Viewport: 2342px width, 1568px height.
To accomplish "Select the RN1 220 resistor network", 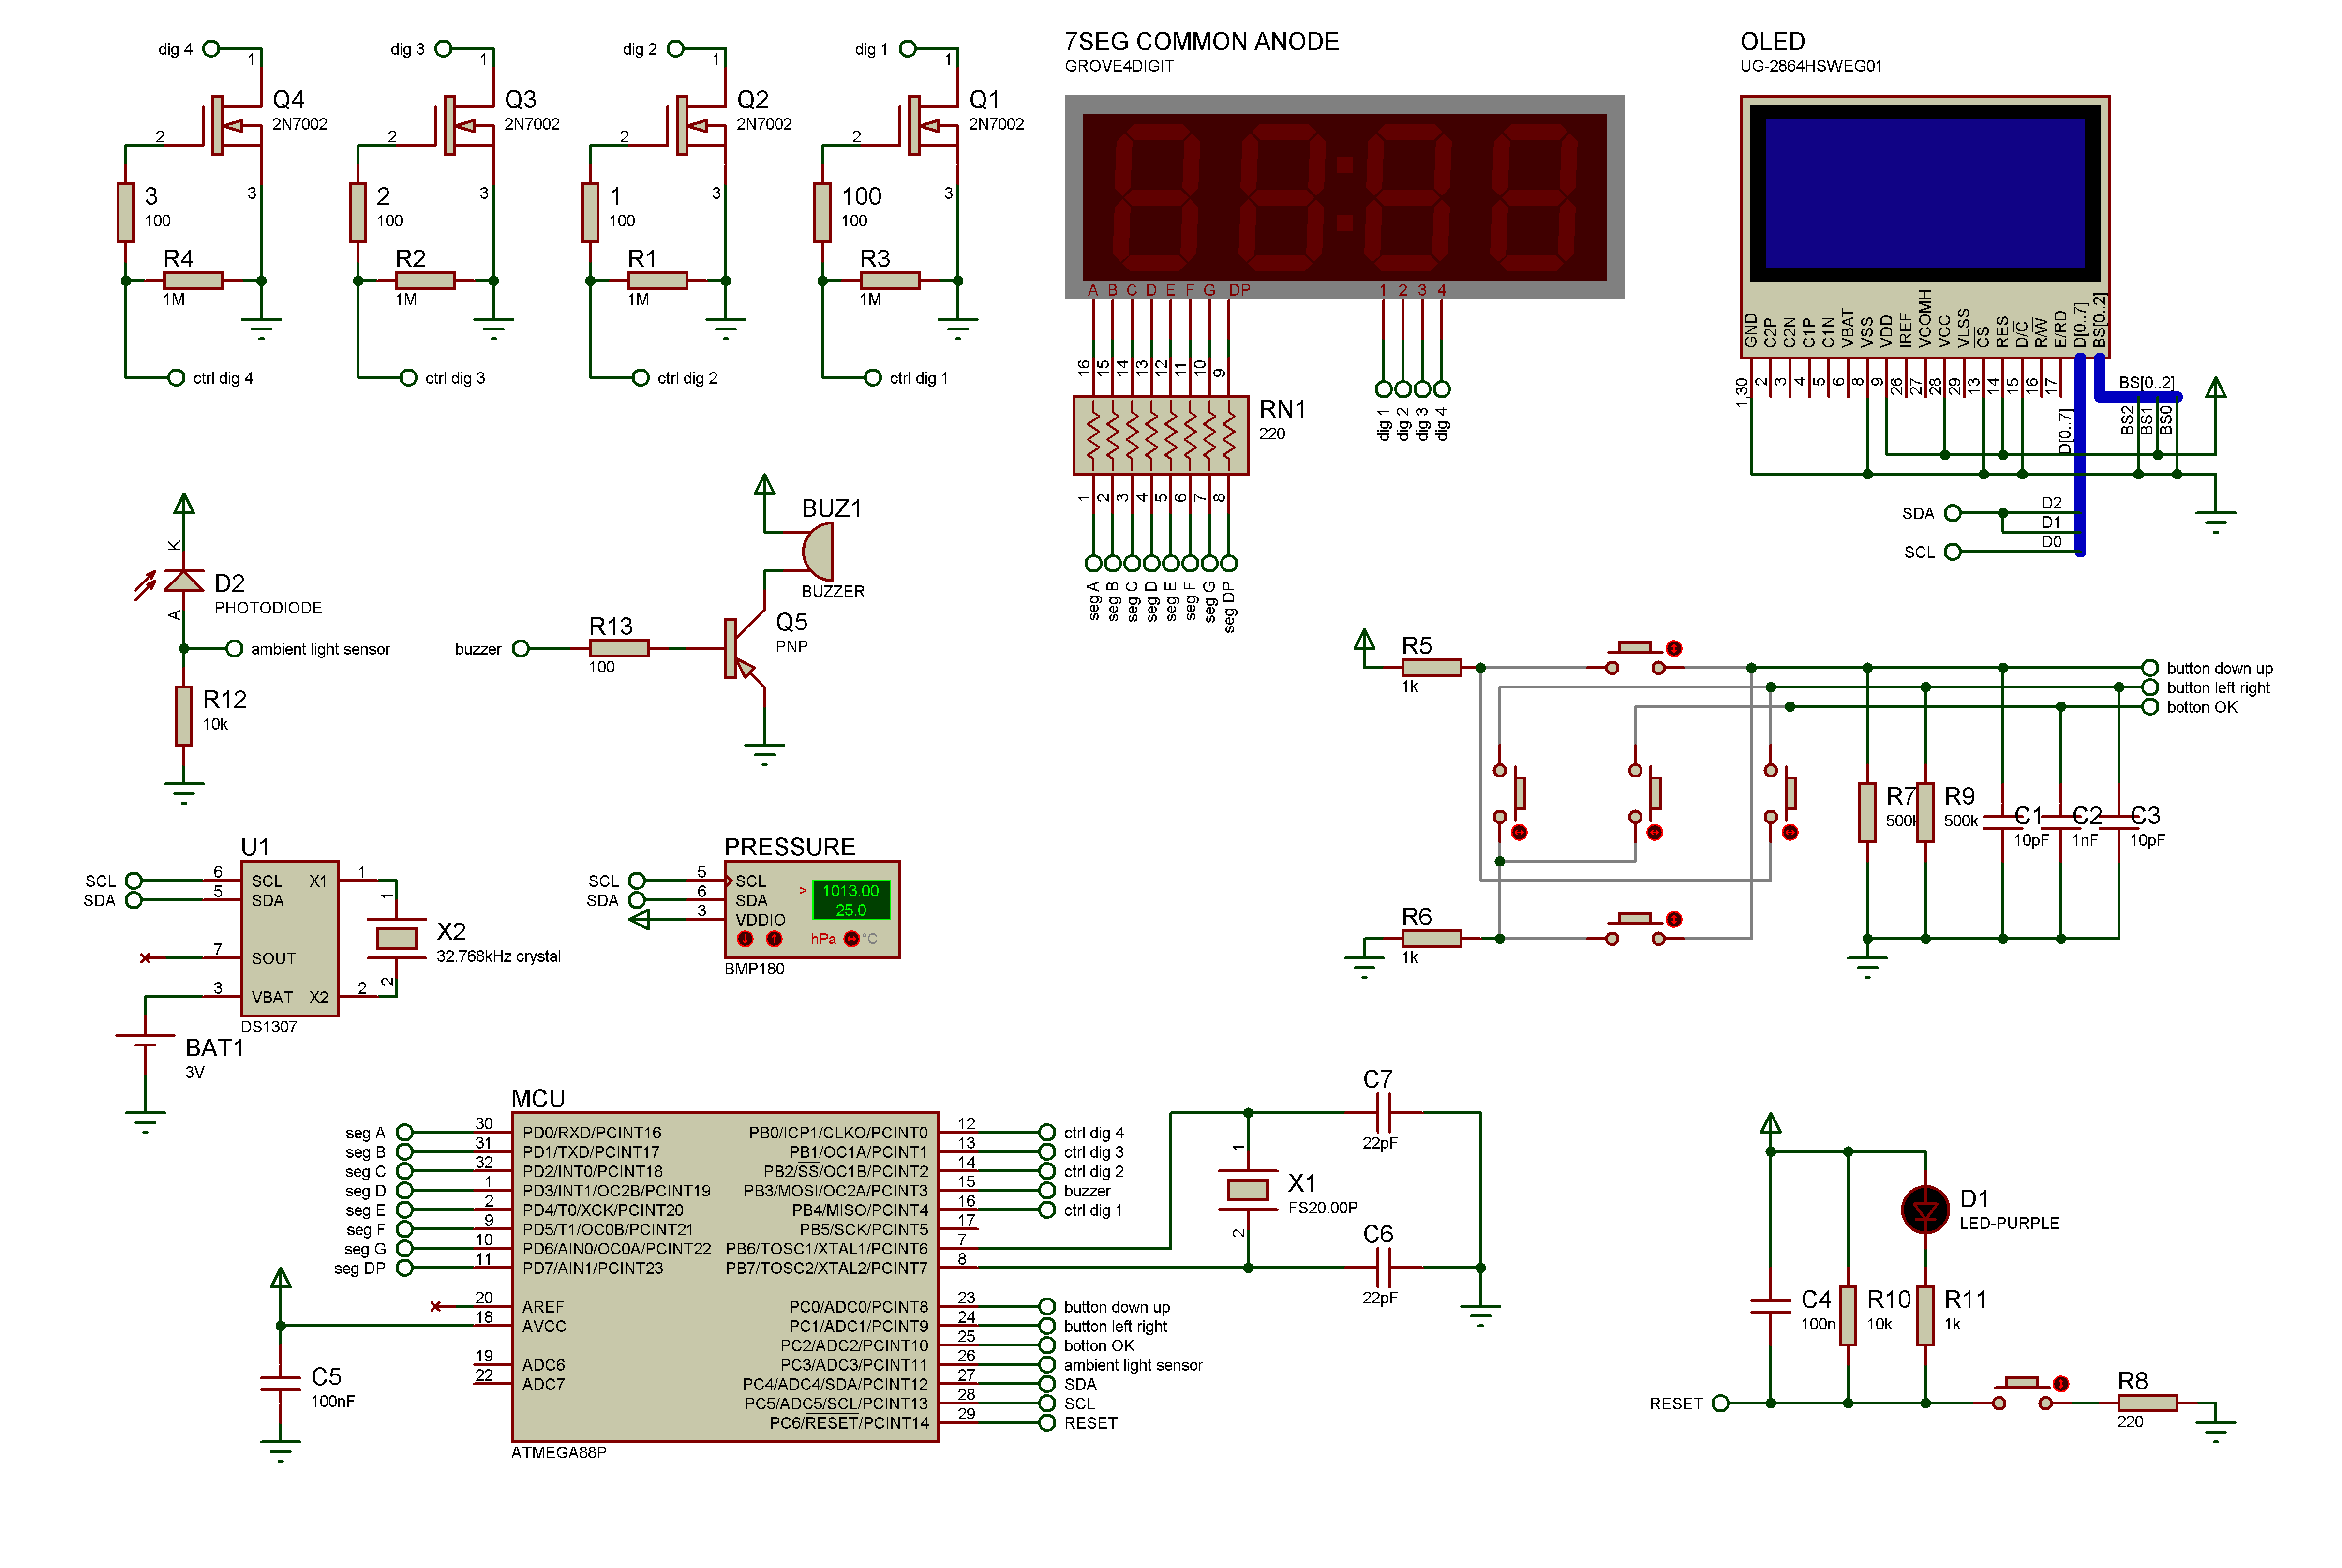I will (1160, 435).
